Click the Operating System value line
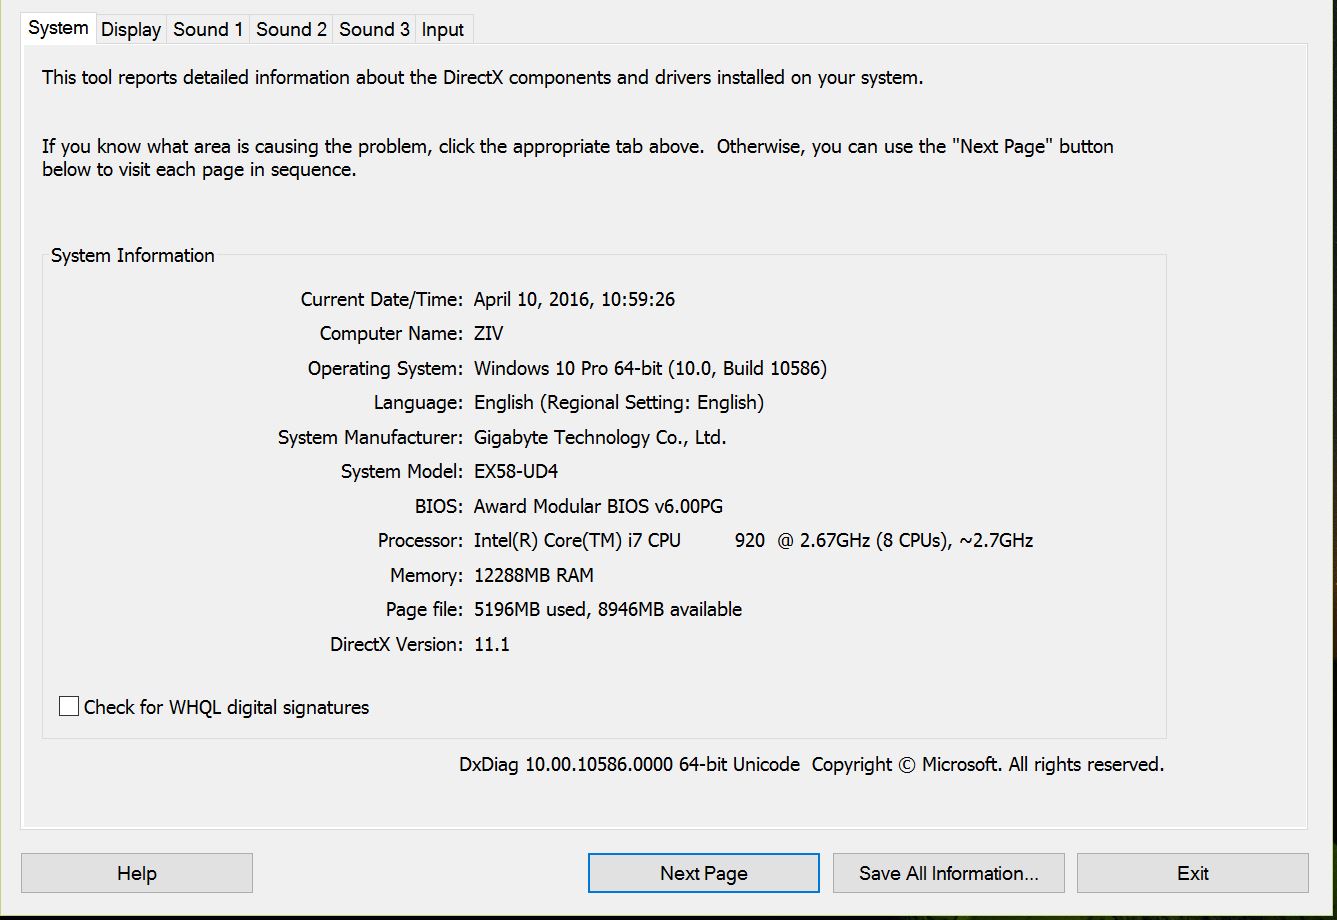The height and width of the screenshot is (920, 1337). [650, 369]
